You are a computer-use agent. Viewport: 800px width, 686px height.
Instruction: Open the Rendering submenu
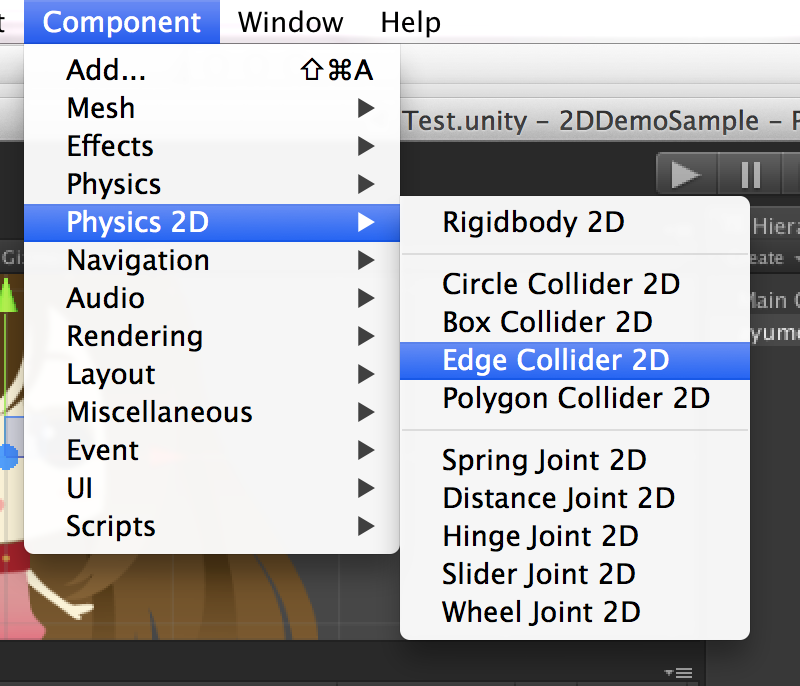pos(134,336)
